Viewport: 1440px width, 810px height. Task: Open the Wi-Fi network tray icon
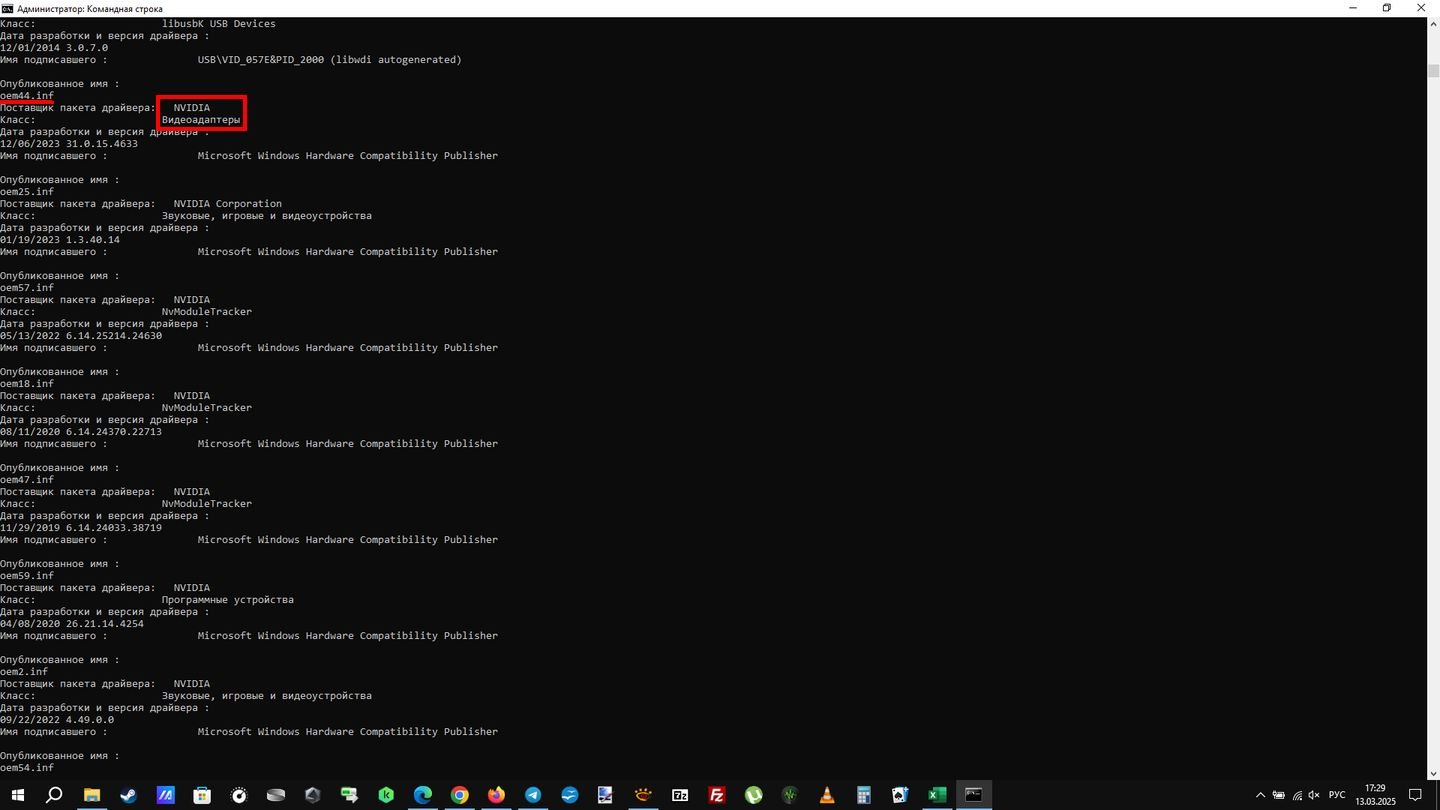(x=1297, y=795)
